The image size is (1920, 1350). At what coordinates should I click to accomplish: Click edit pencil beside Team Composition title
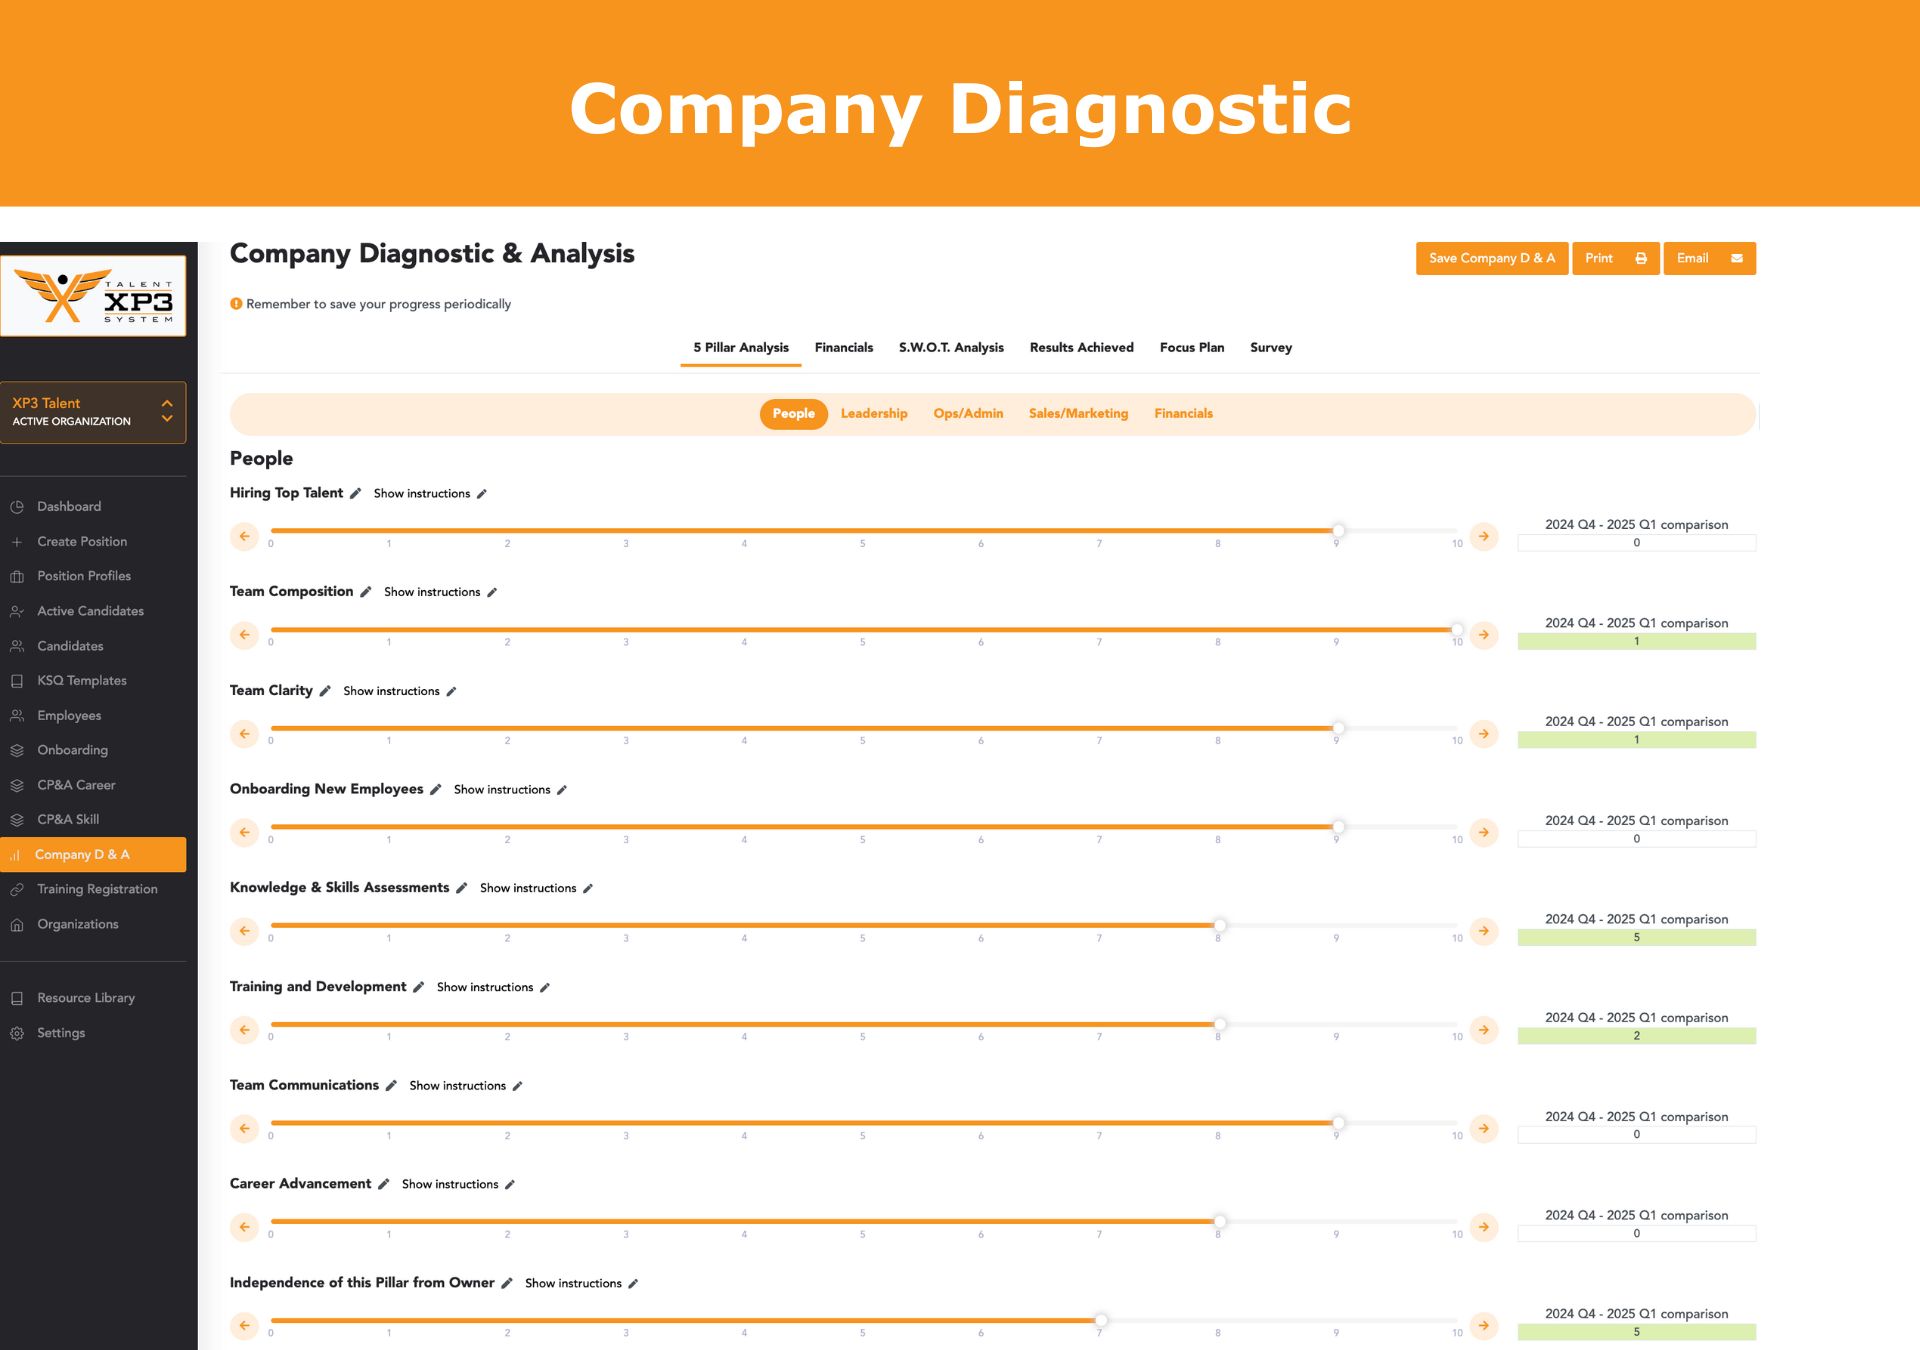[x=366, y=592]
